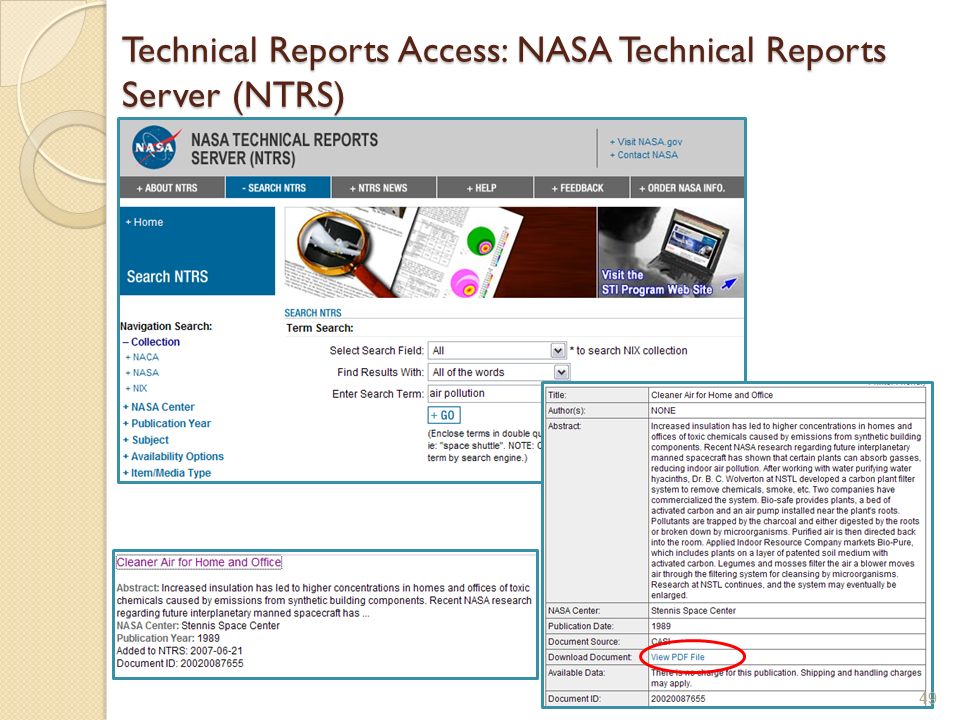The width and height of the screenshot is (960, 720).
Task: Expand the Availability Options group
Action: pyautogui.click(x=173, y=457)
